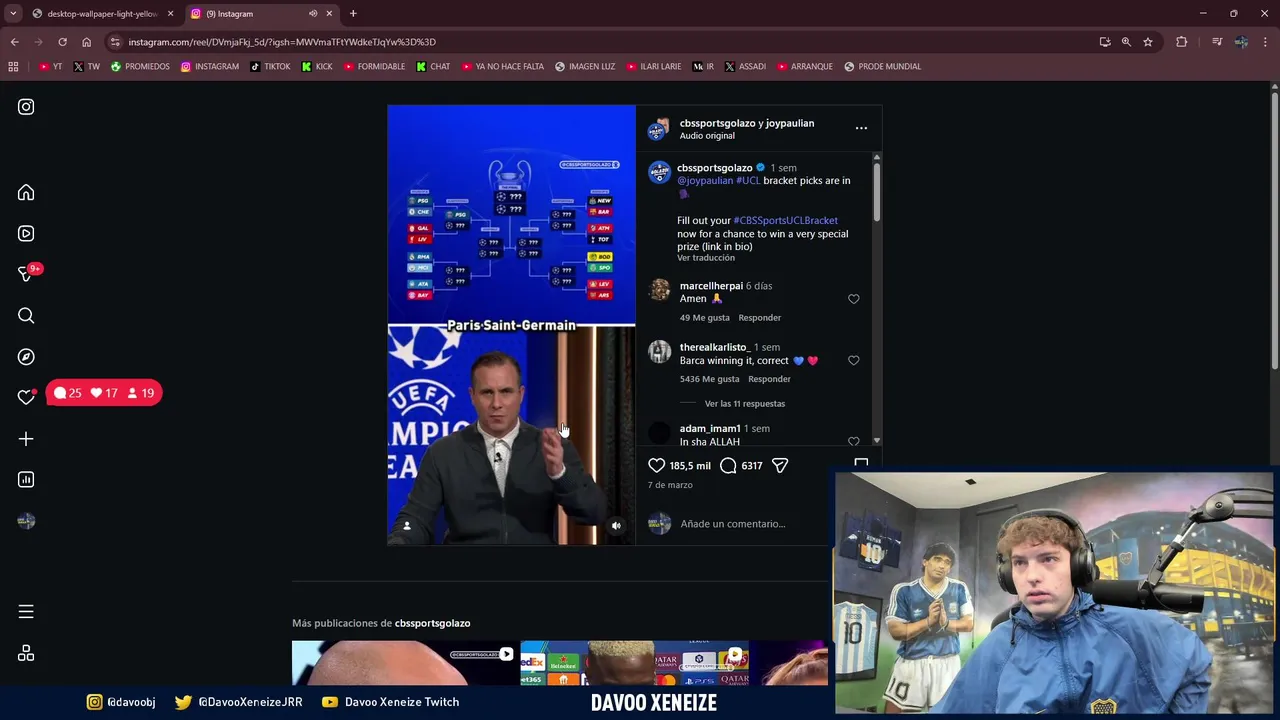Open comments bubble beside 6317
This screenshot has height=720, width=1280.
pyautogui.click(x=728, y=465)
